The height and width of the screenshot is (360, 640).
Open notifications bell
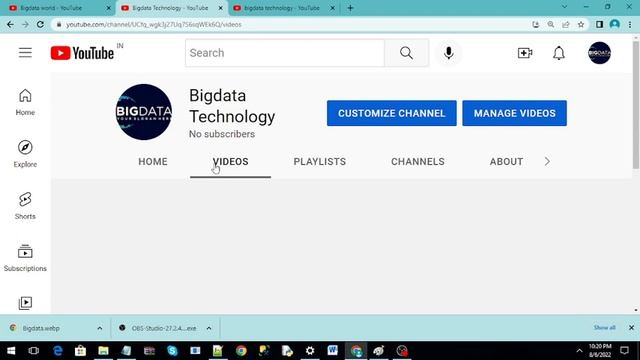pos(559,53)
